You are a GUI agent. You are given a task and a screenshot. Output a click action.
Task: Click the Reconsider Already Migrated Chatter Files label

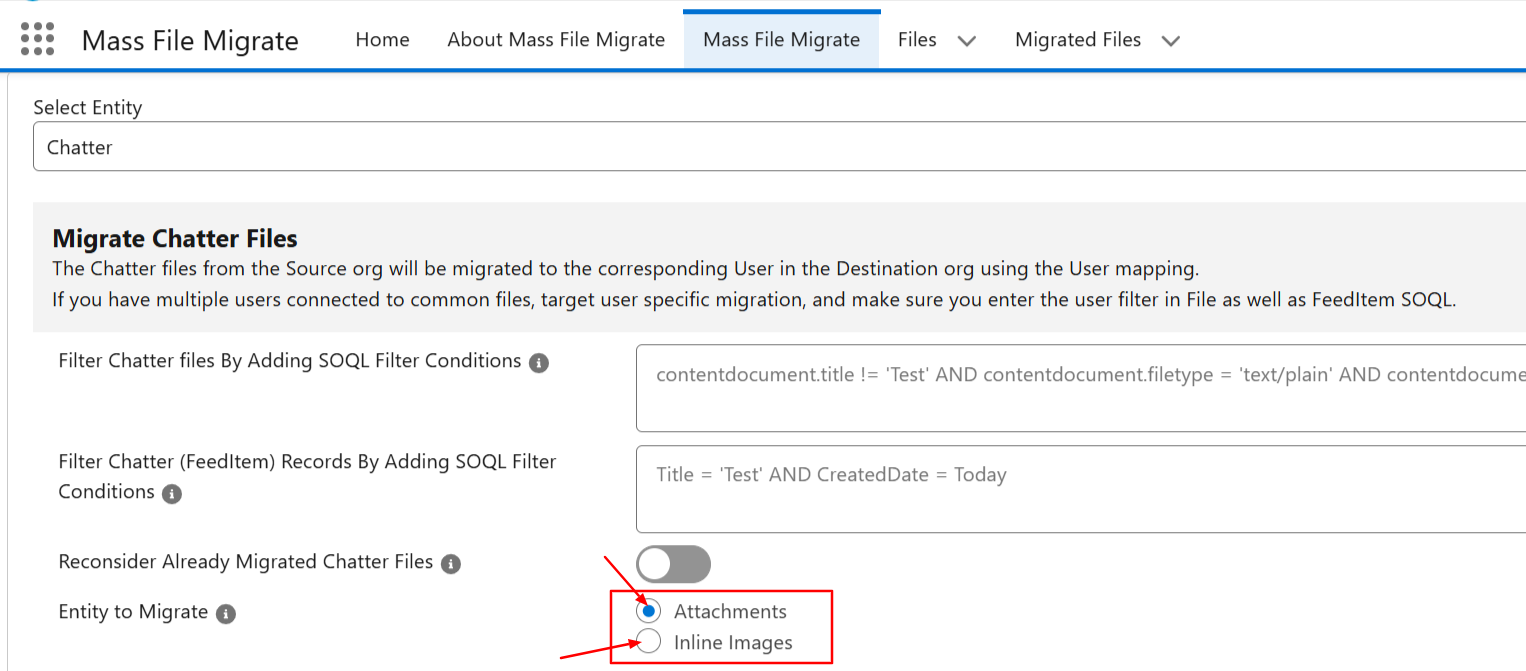click(246, 562)
